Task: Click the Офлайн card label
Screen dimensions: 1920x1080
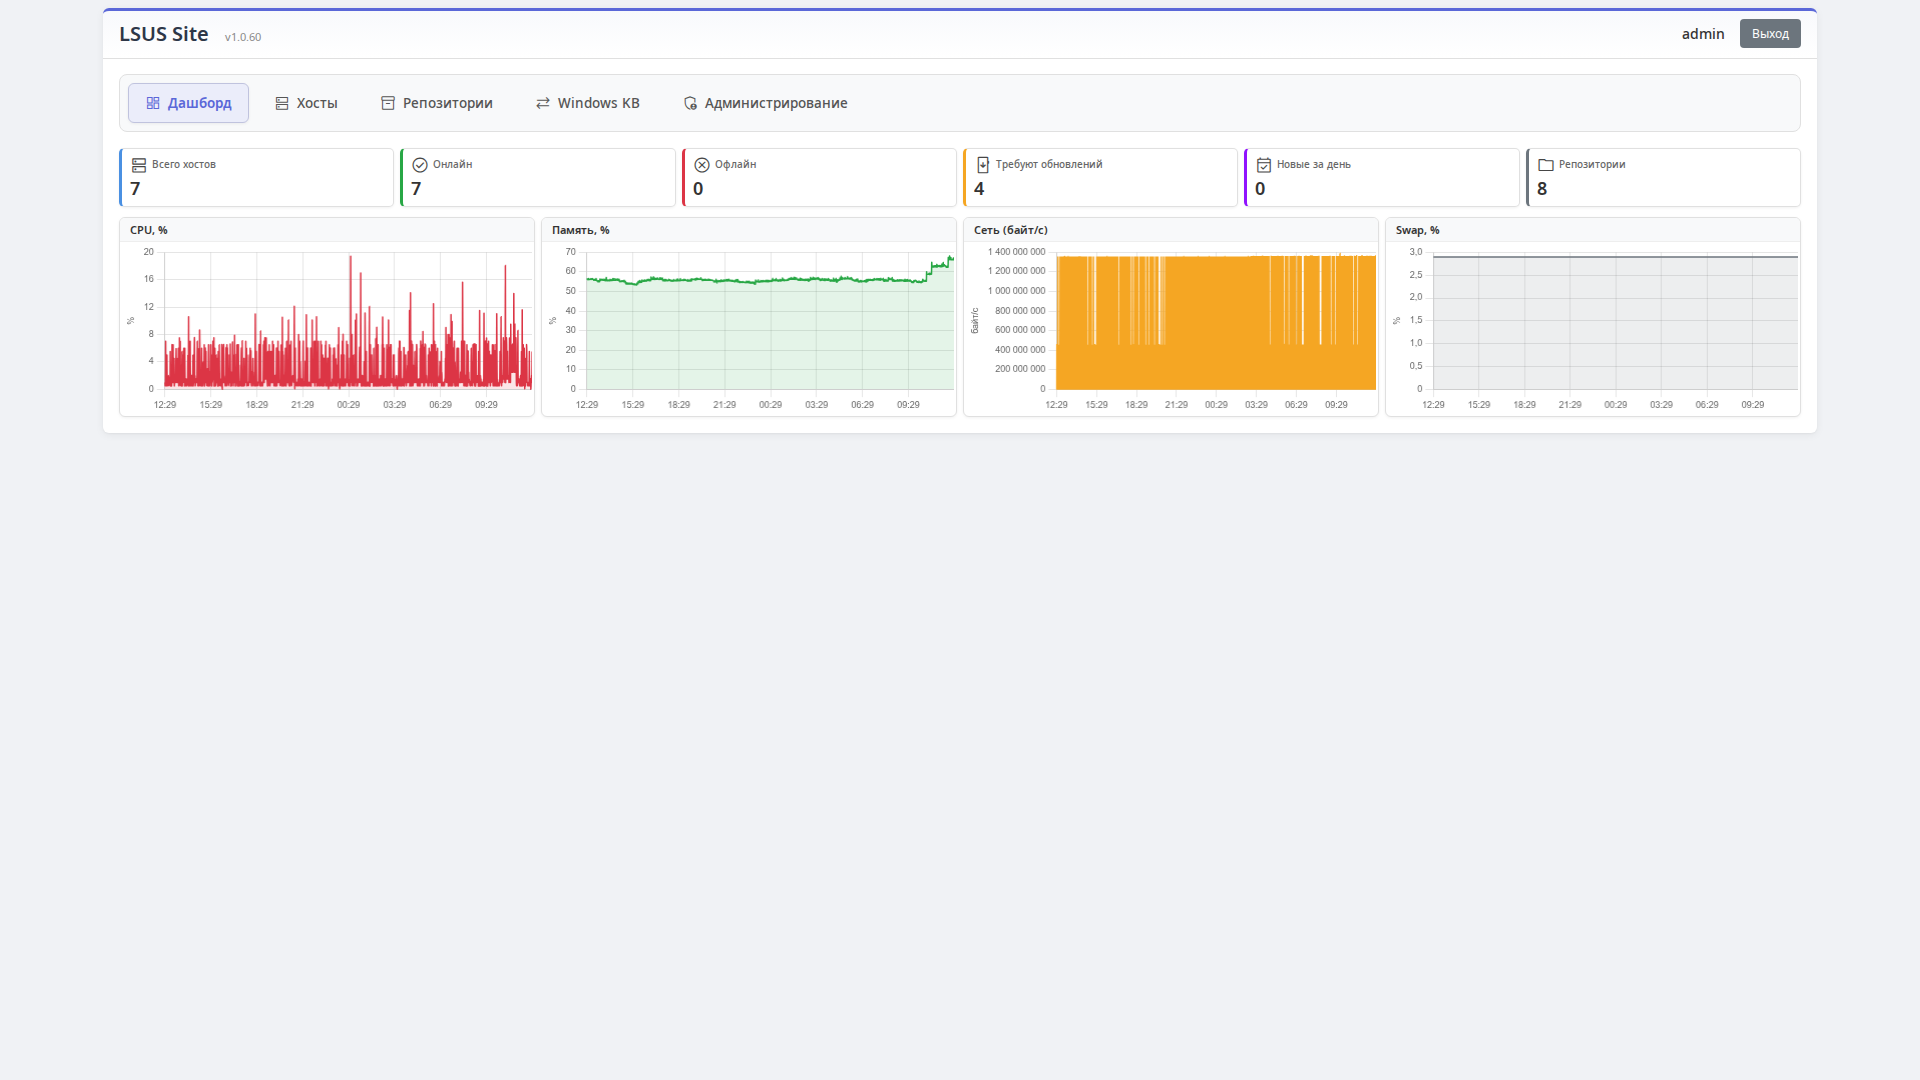Action: pyautogui.click(x=735, y=164)
